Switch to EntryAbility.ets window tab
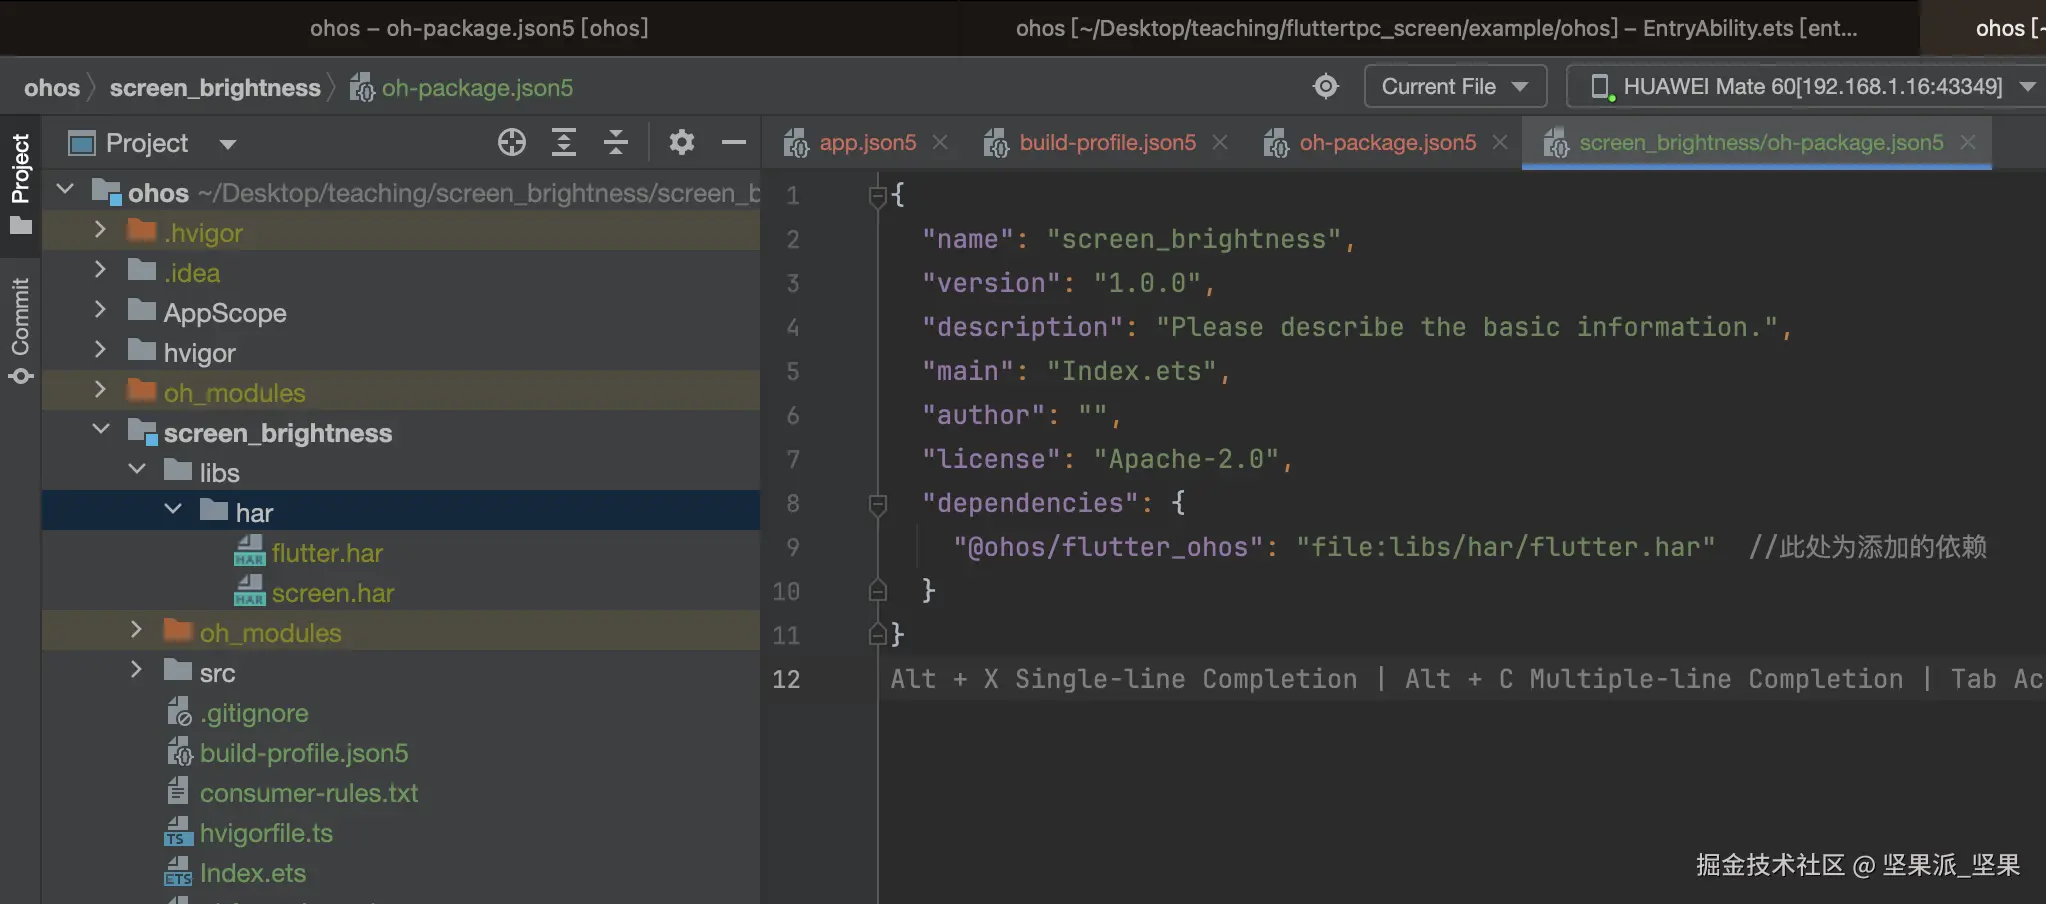Viewport: 2046px width, 904px height. pyautogui.click(x=1437, y=28)
